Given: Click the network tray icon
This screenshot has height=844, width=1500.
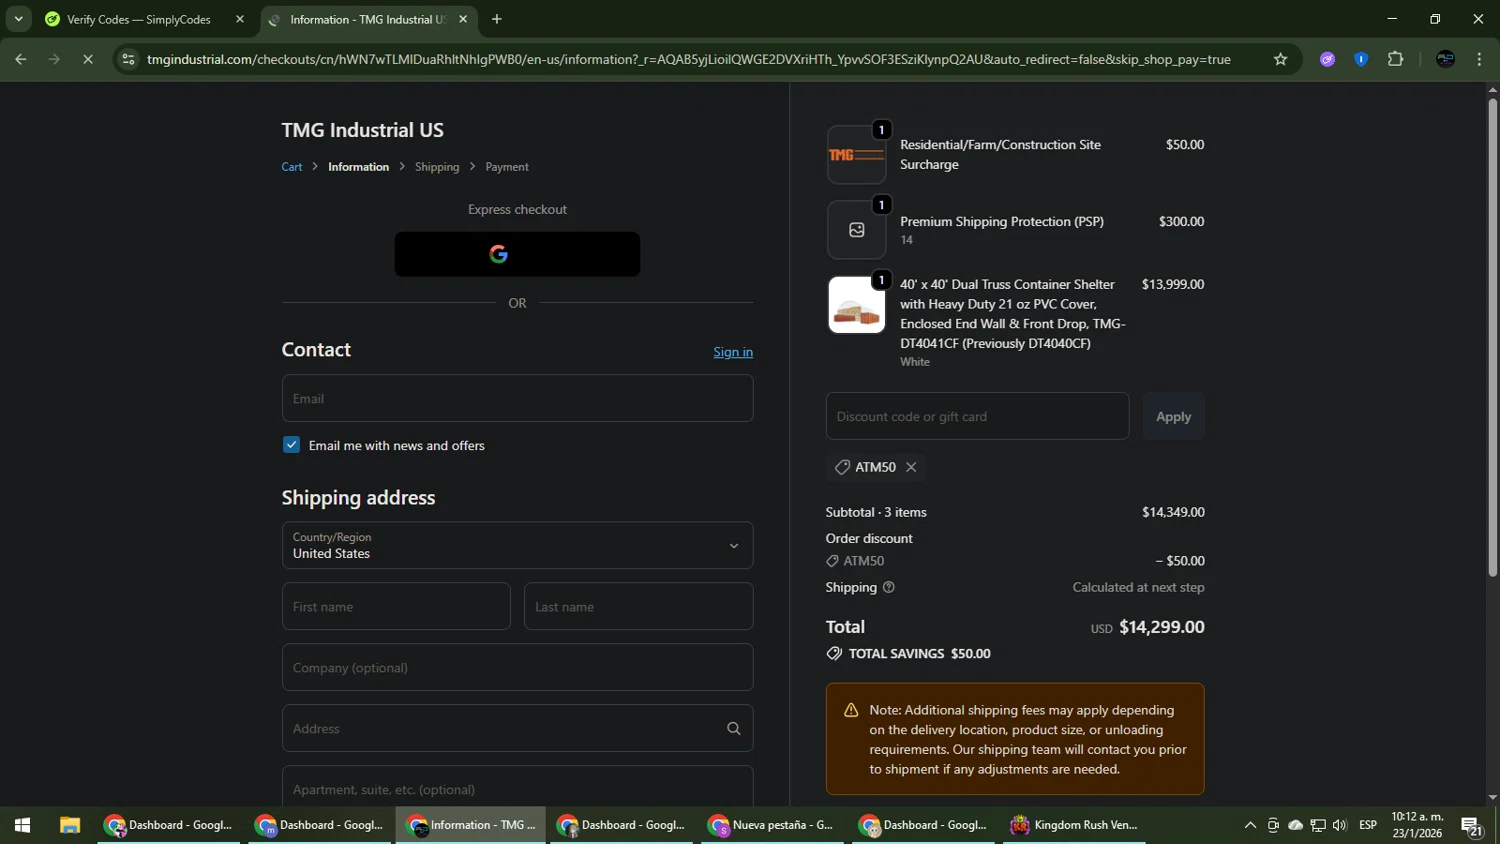Looking at the screenshot, I should click(1318, 825).
